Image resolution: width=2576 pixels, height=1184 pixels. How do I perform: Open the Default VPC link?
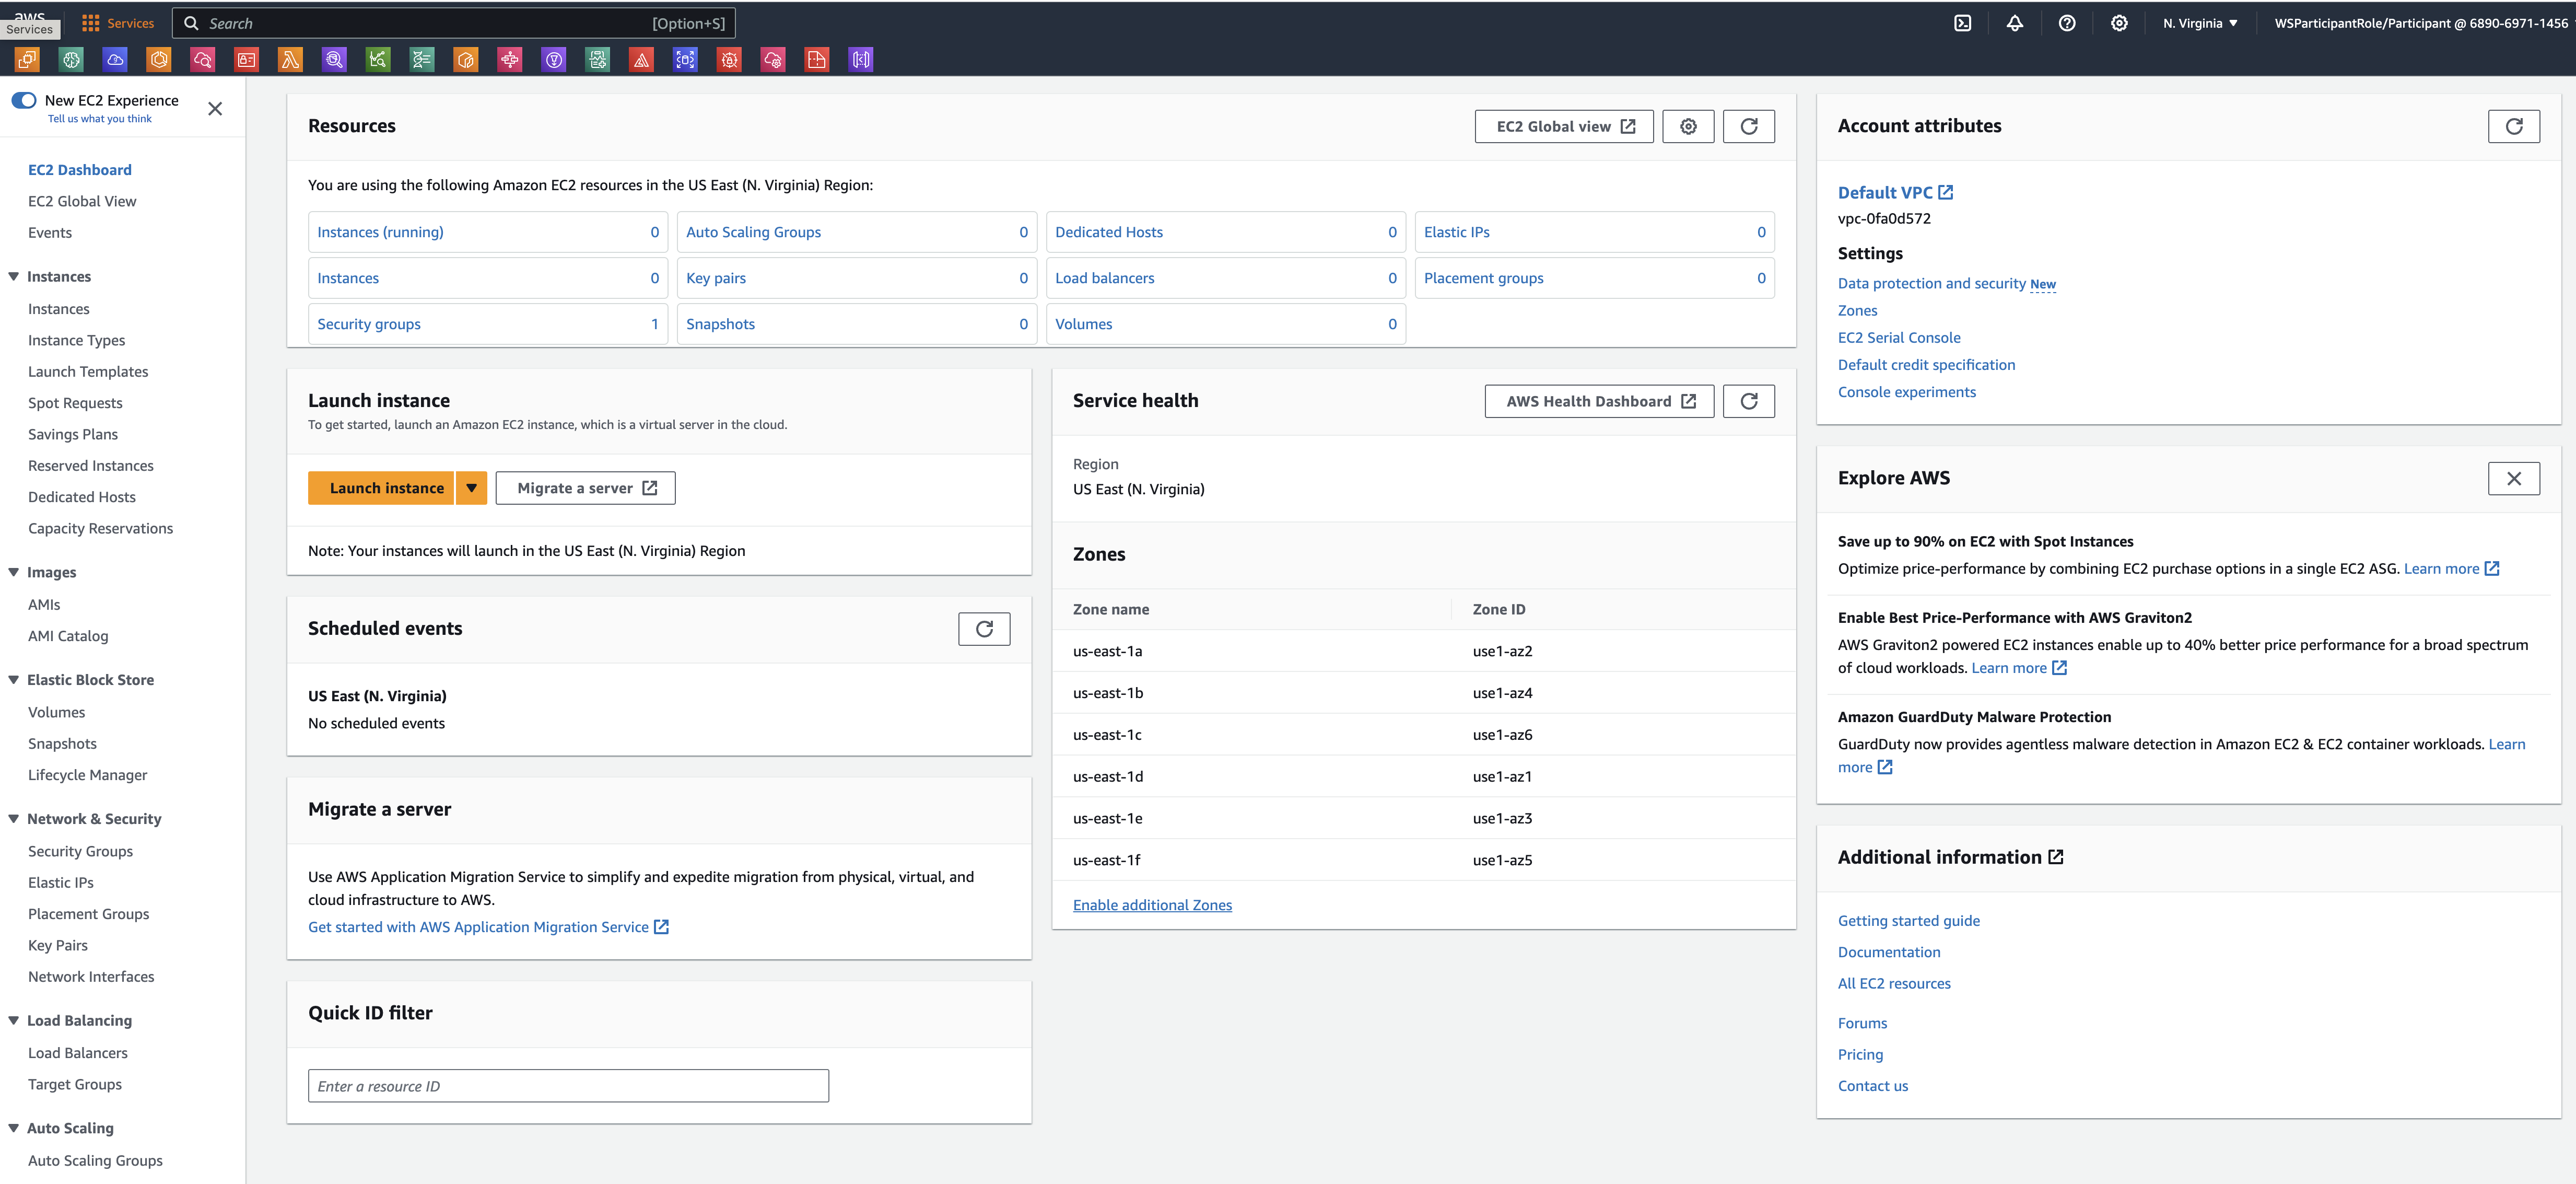click(x=1895, y=192)
